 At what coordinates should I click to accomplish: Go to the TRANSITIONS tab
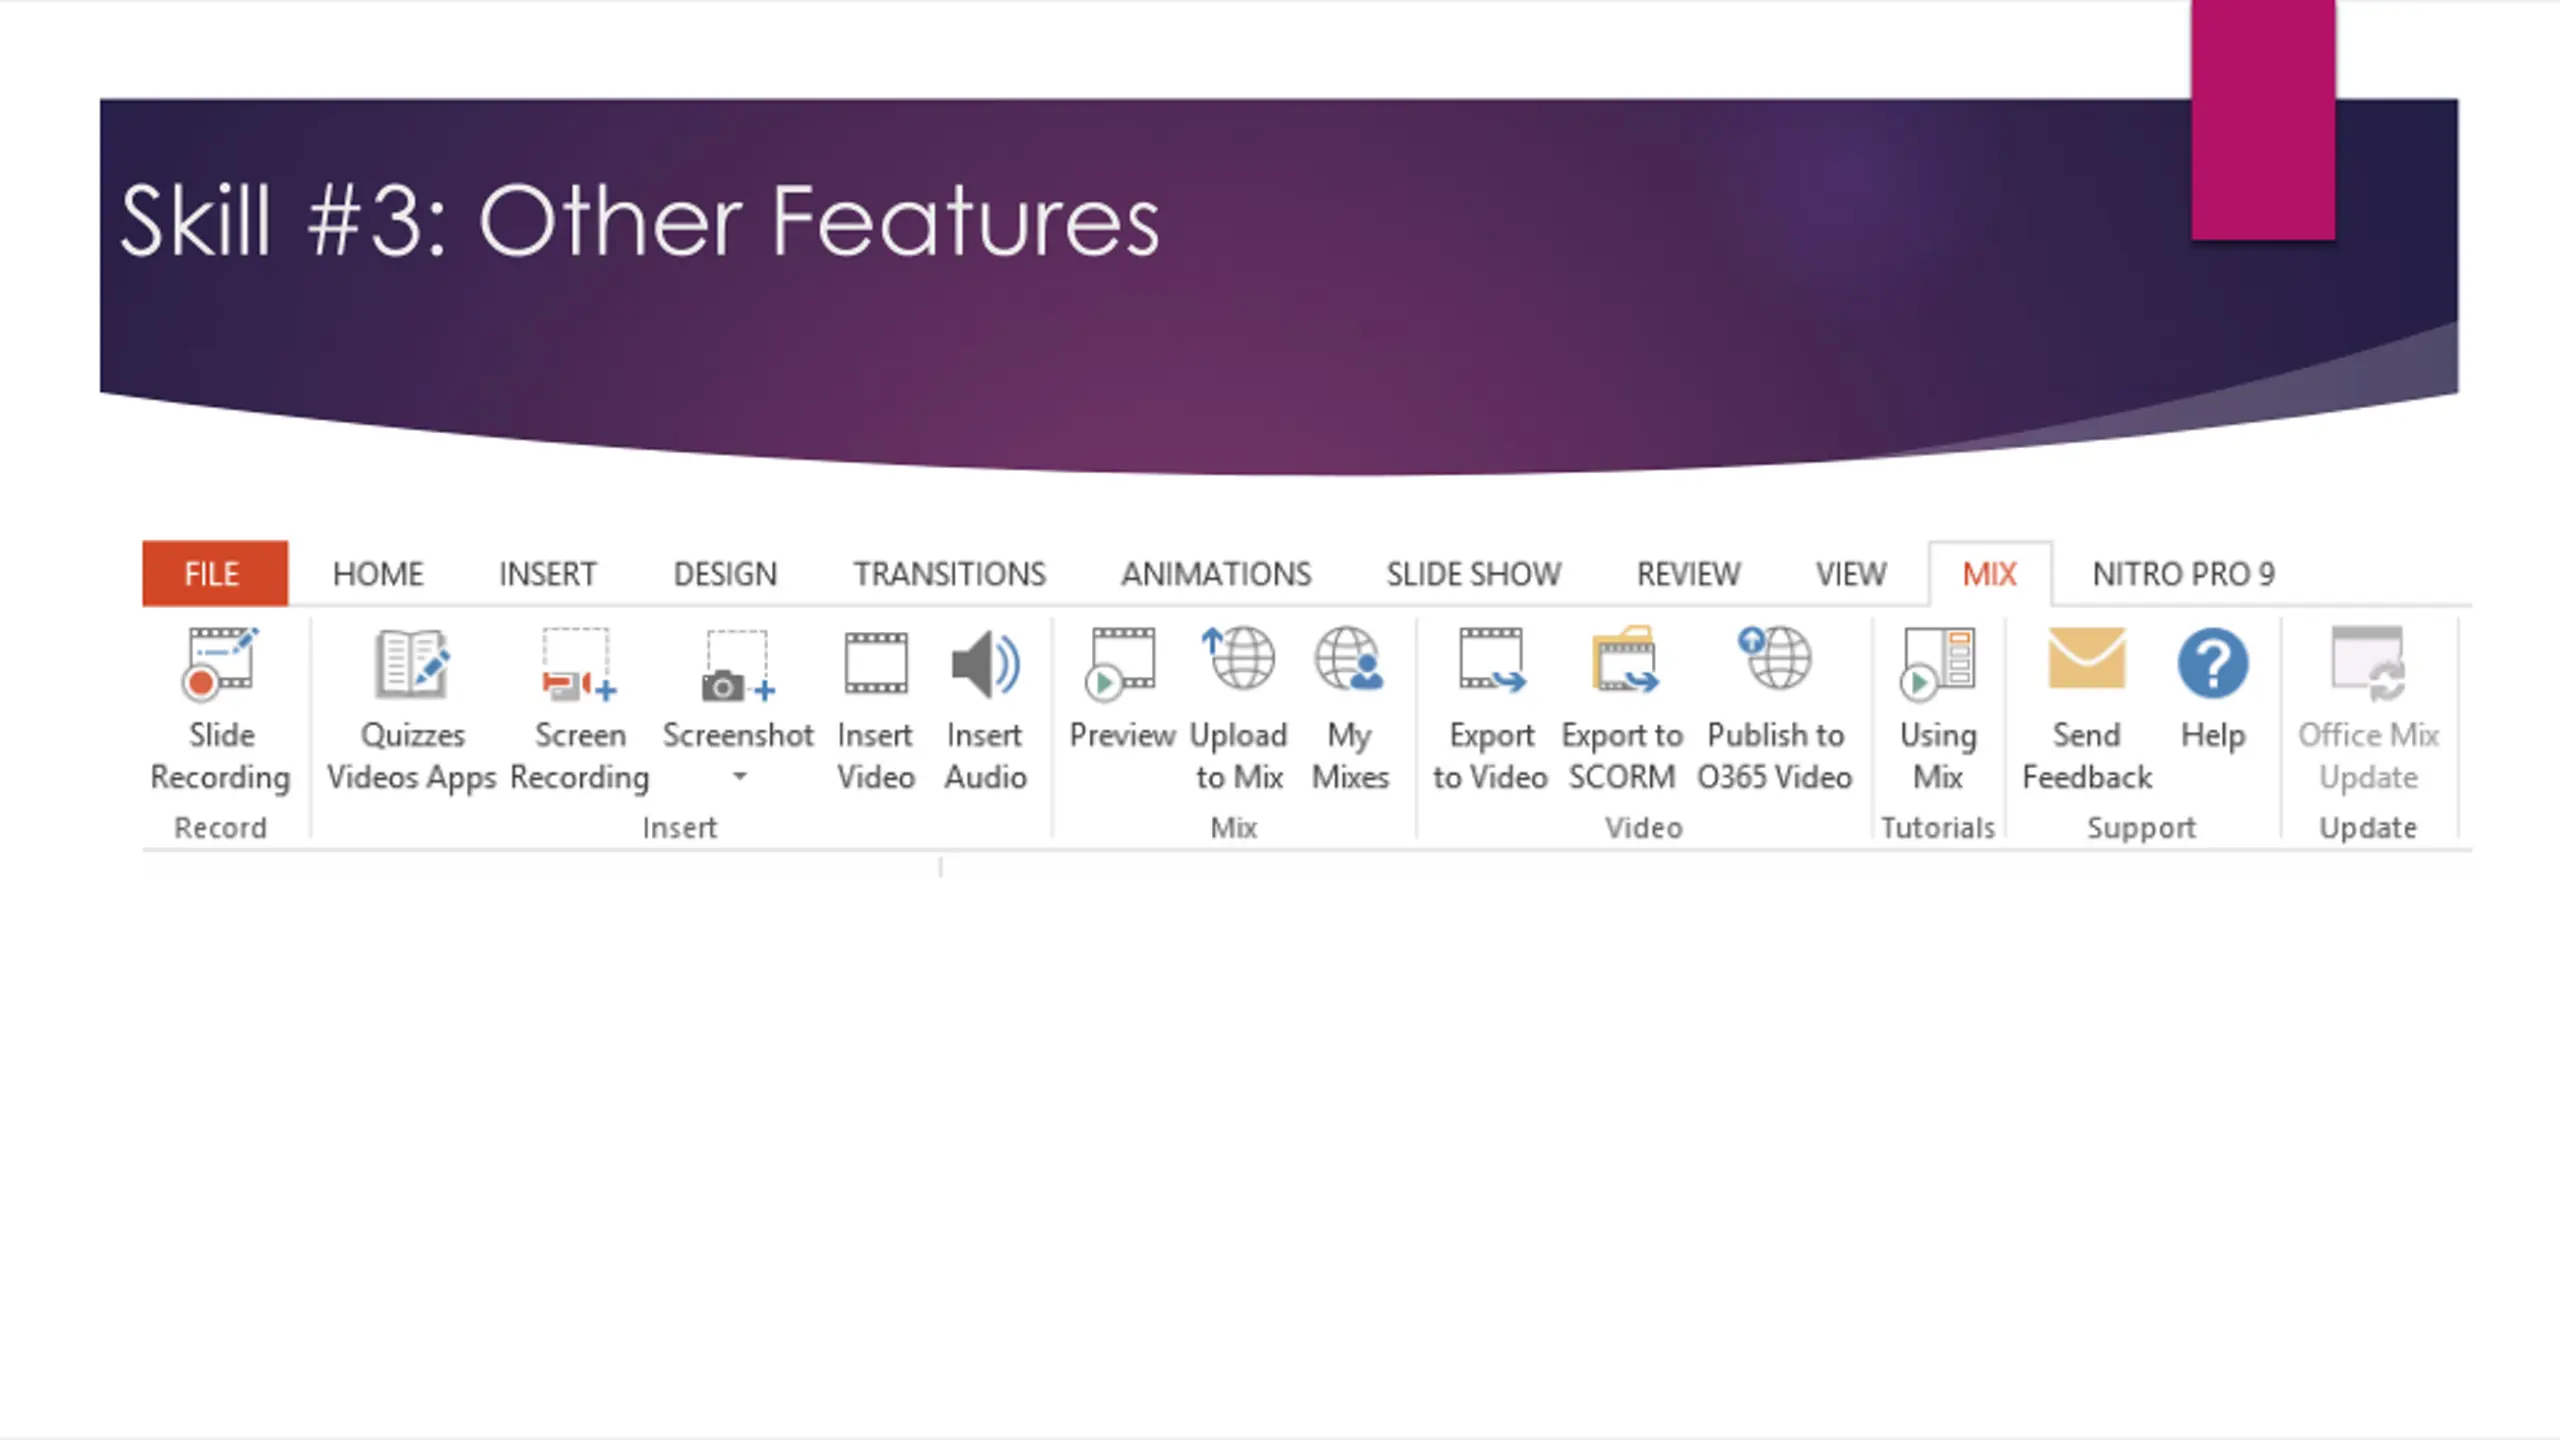pyautogui.click(x=949, y=574)
